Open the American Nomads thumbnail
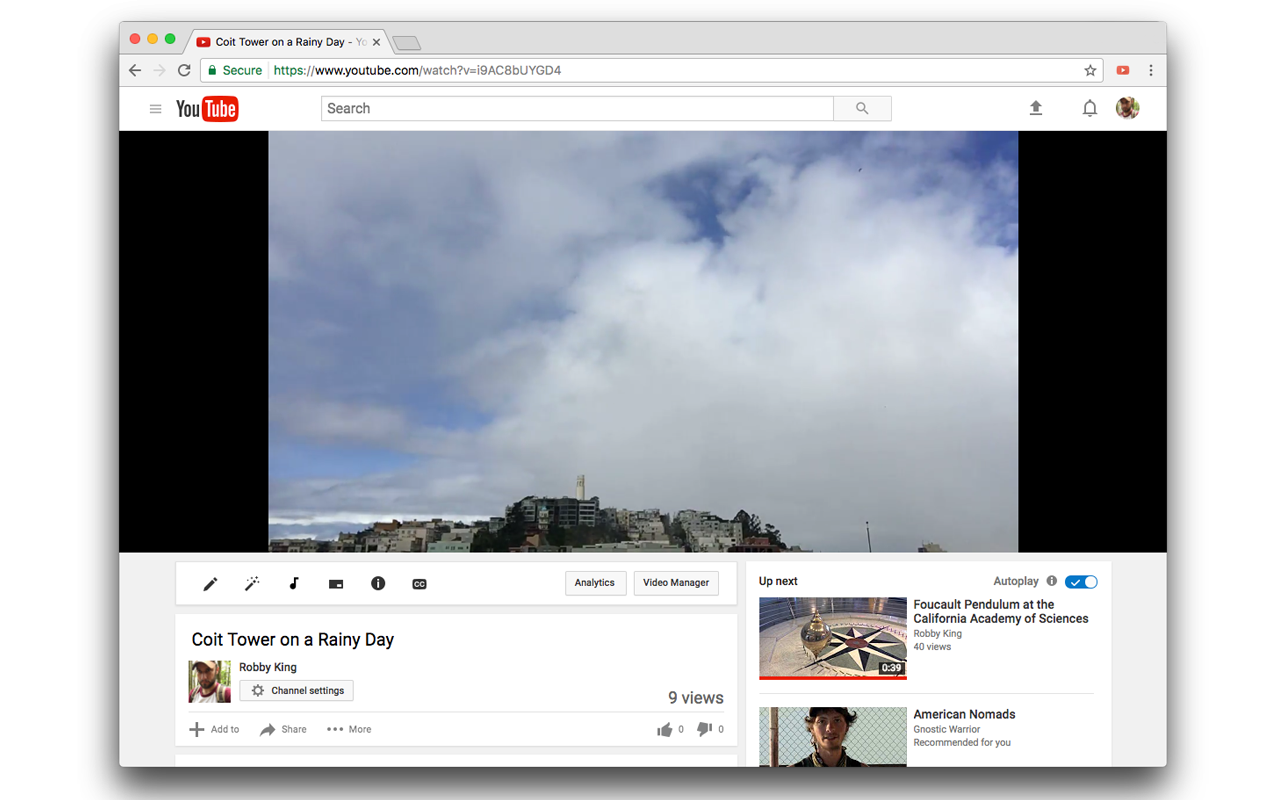 click(x=833, y=737)
